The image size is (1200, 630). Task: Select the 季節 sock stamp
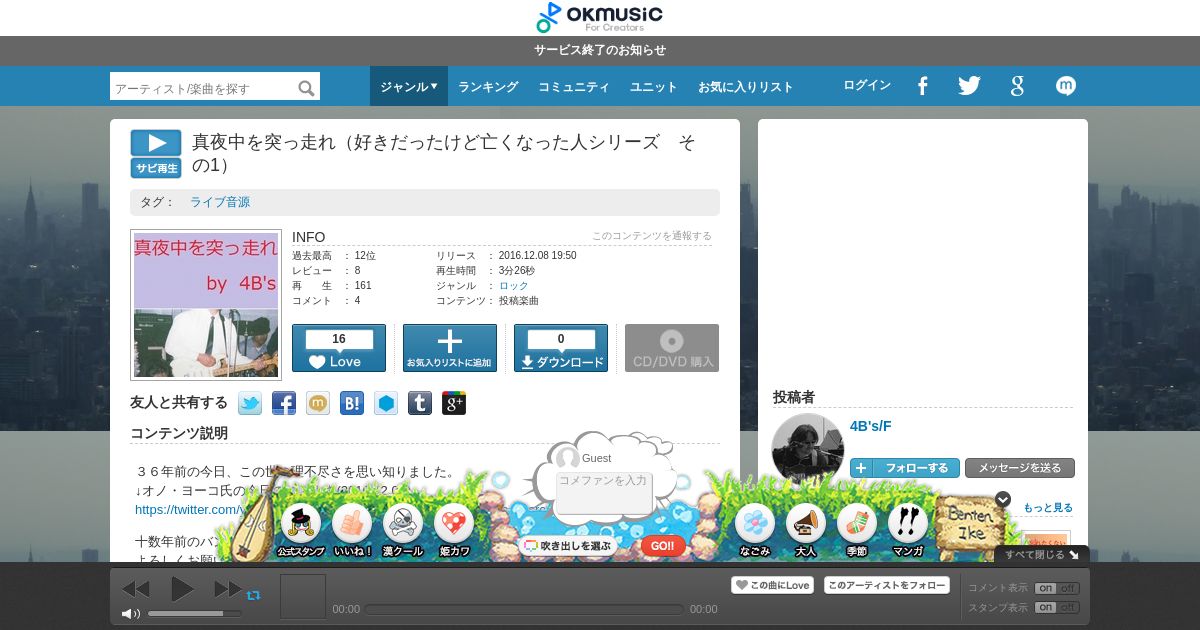[857, 530]
